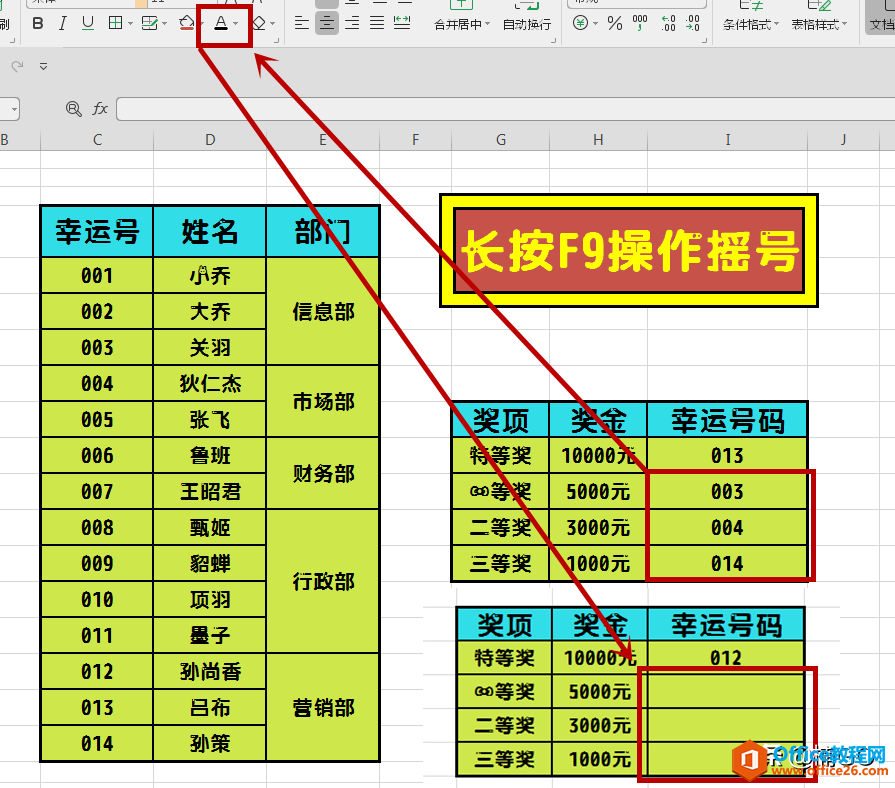Toggle italic formatting
This screenshot has height=788, width=895.
click(x=63, y=23)
